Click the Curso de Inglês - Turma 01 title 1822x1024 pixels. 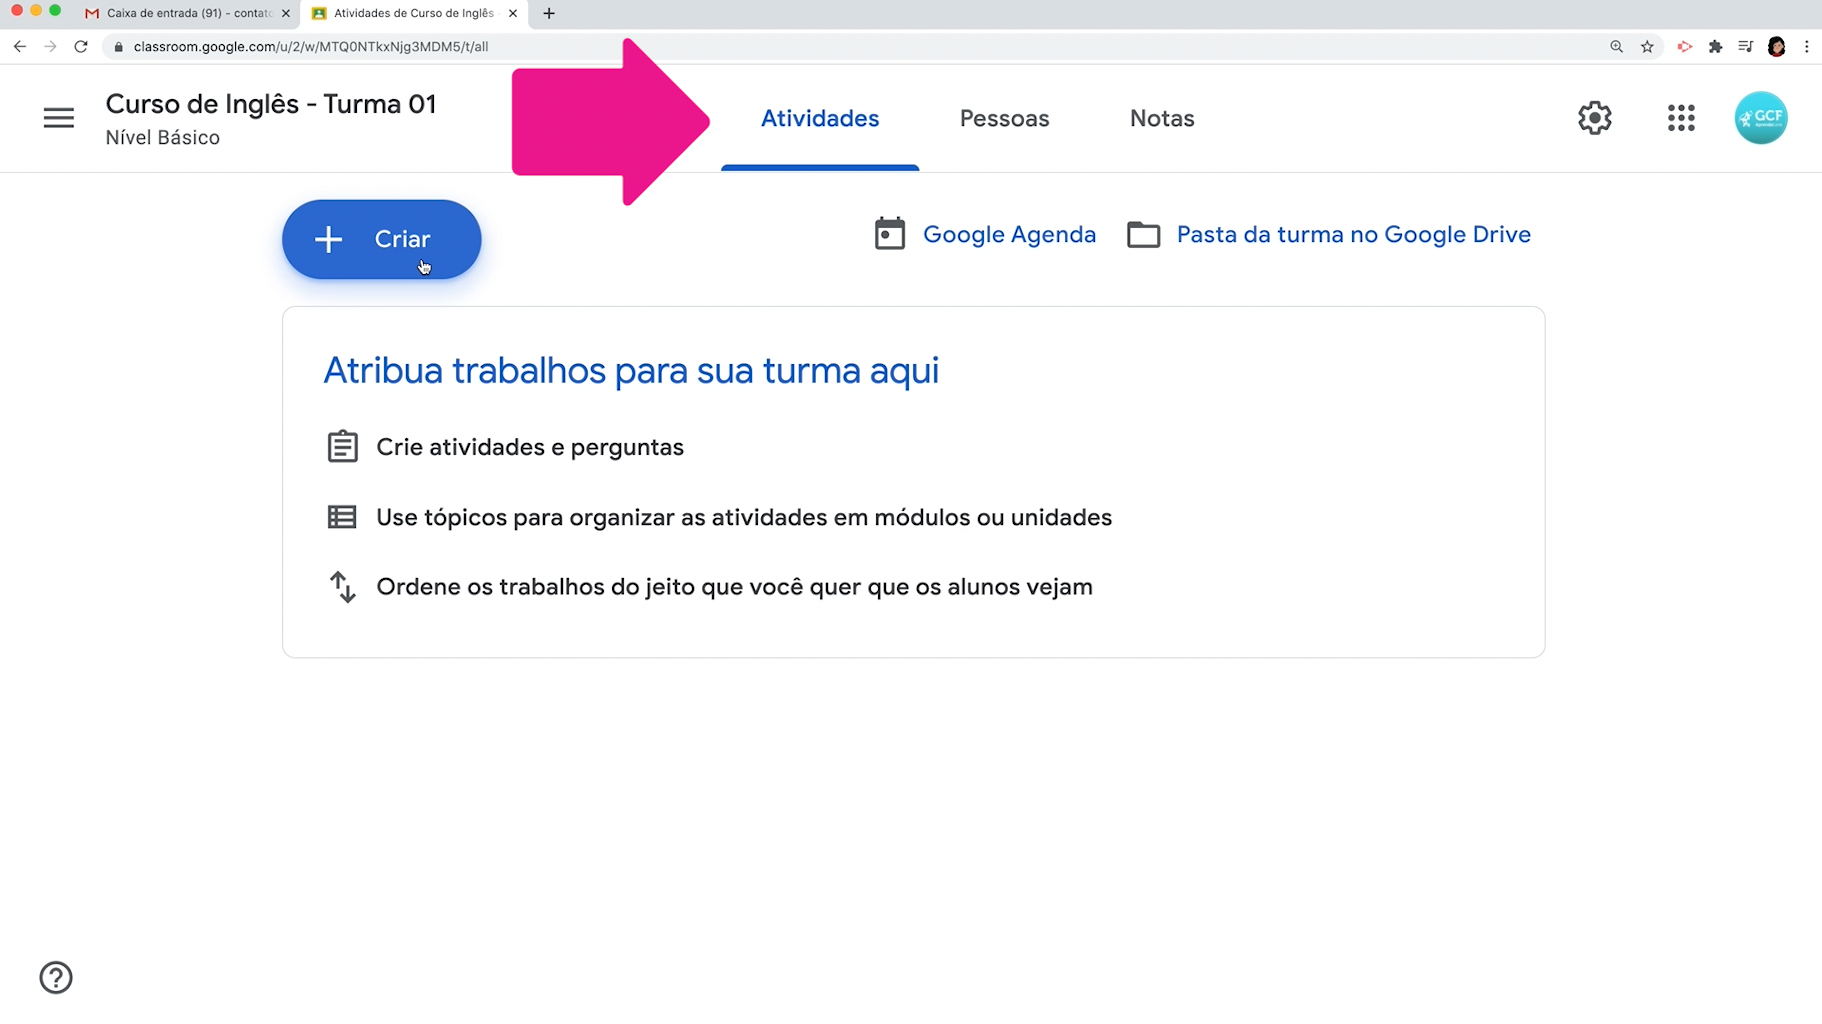tap(271, 104)
